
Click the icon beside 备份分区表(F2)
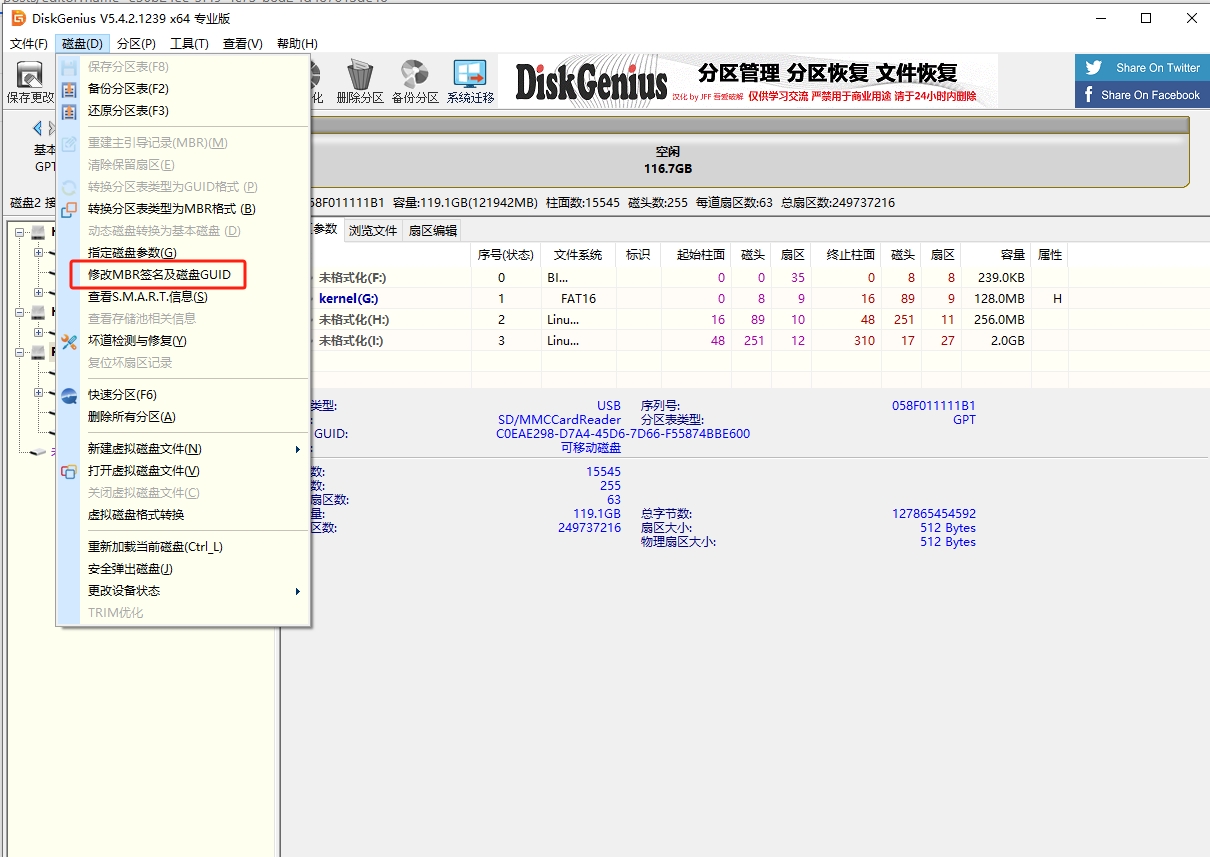point(69,89)
